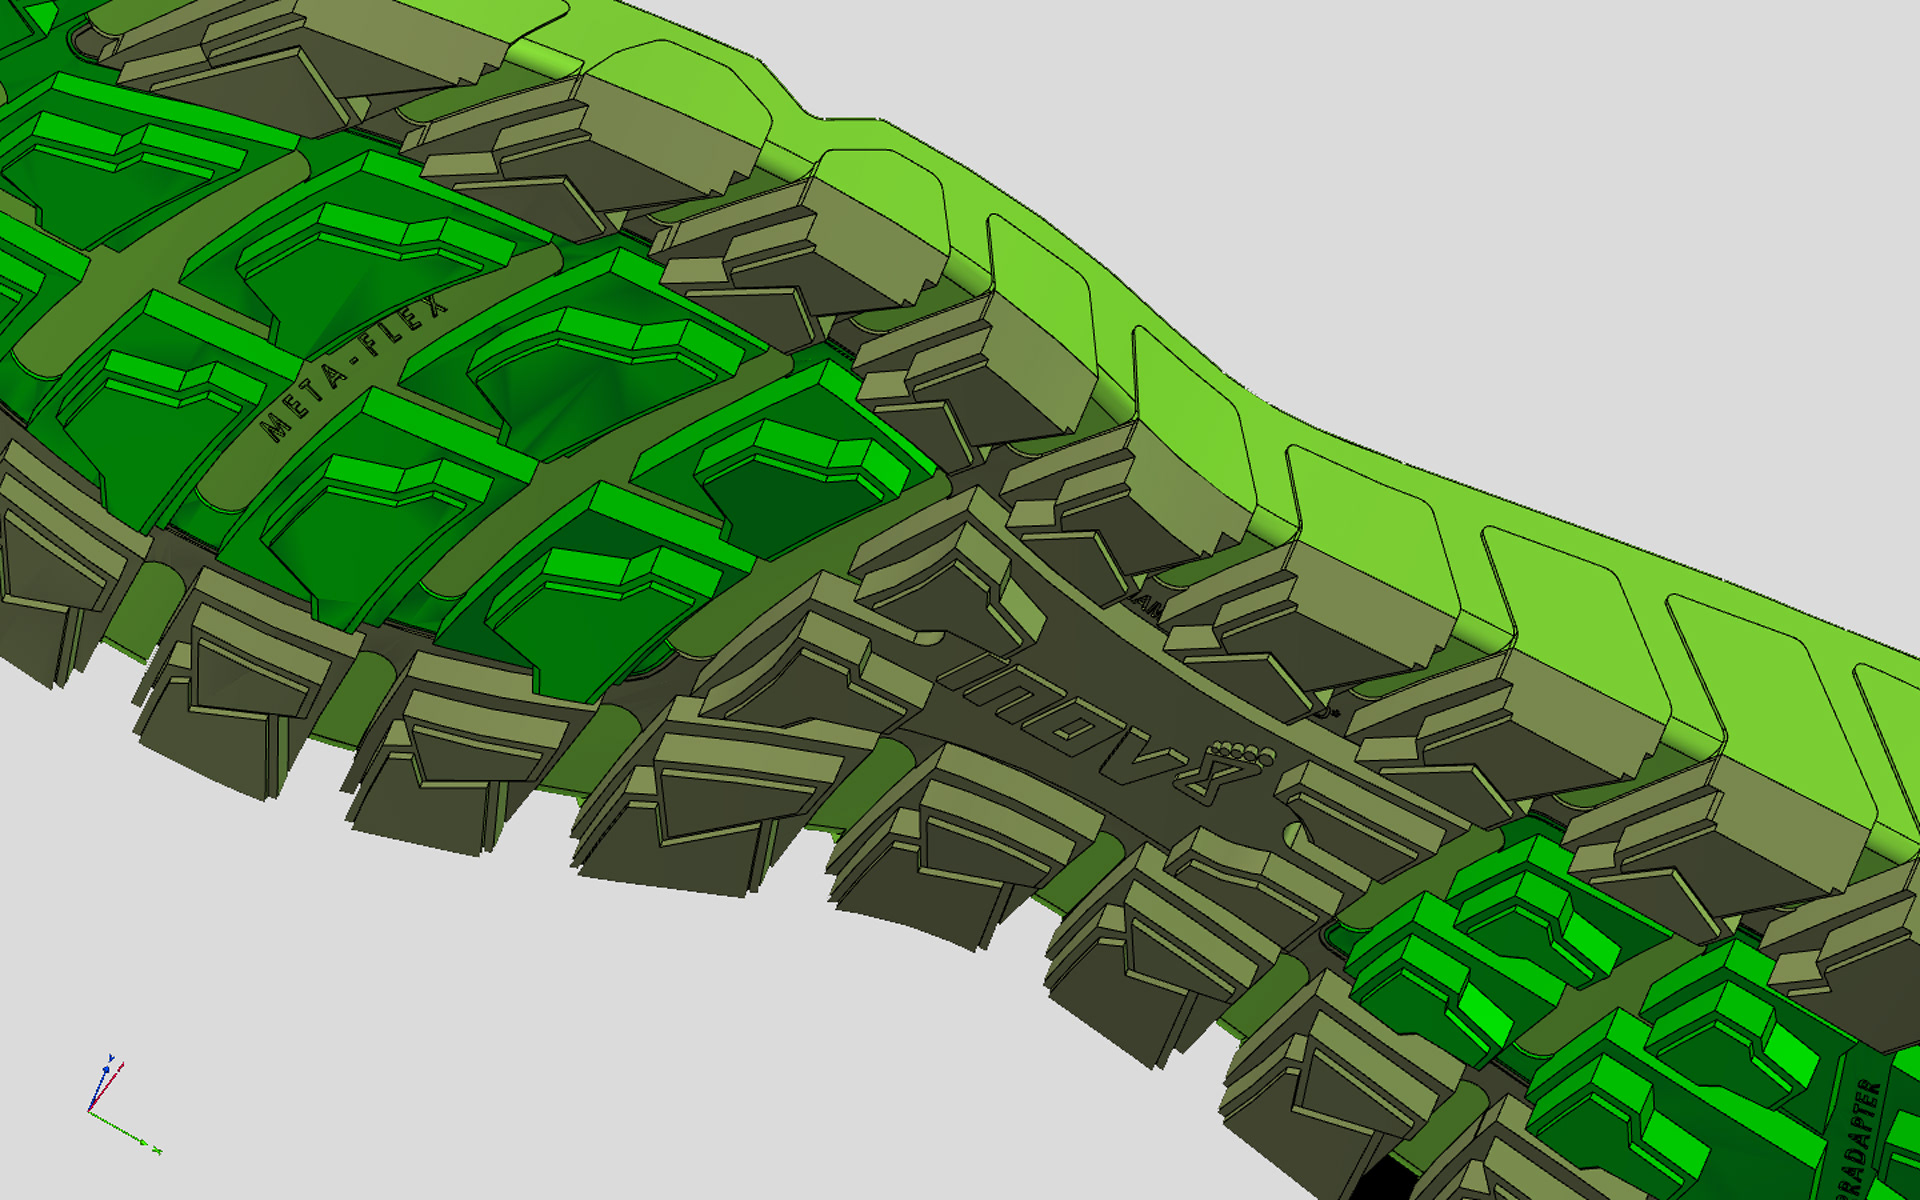The width and height of the screenshot is (1920, 1200).
Task: Select the META-FLEX engraved text
Action: pos(354,368)
